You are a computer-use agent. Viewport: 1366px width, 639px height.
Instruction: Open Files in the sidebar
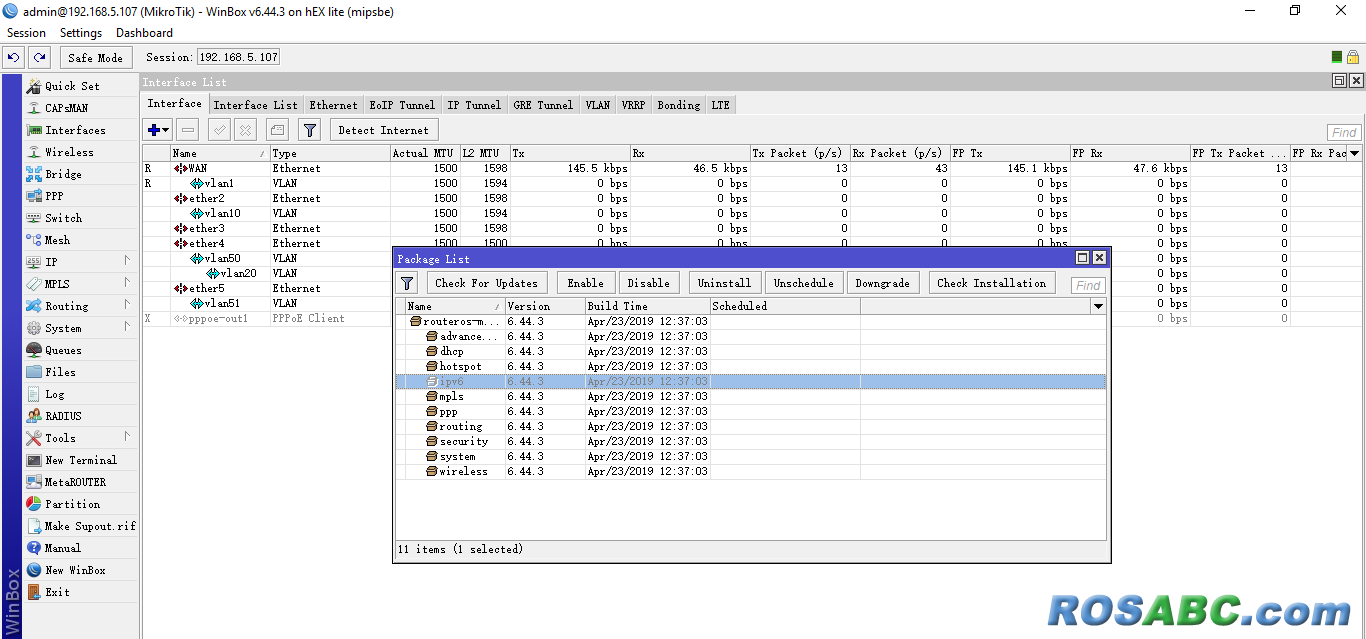(60, 372)
